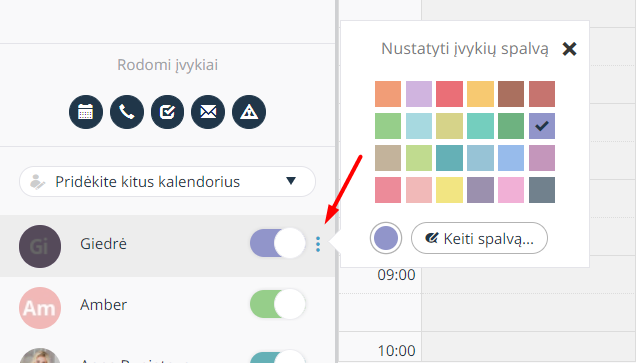Select Amber name in calendar list
The image size is (636, 363).
coord(103,305)
